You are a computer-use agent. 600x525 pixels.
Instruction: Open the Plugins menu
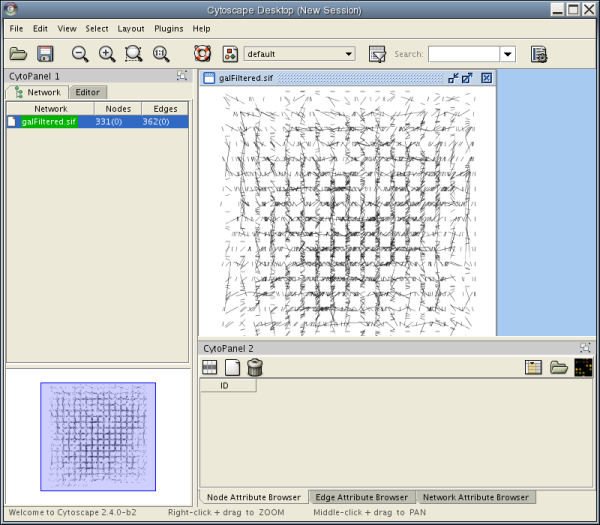click(168, 29)
